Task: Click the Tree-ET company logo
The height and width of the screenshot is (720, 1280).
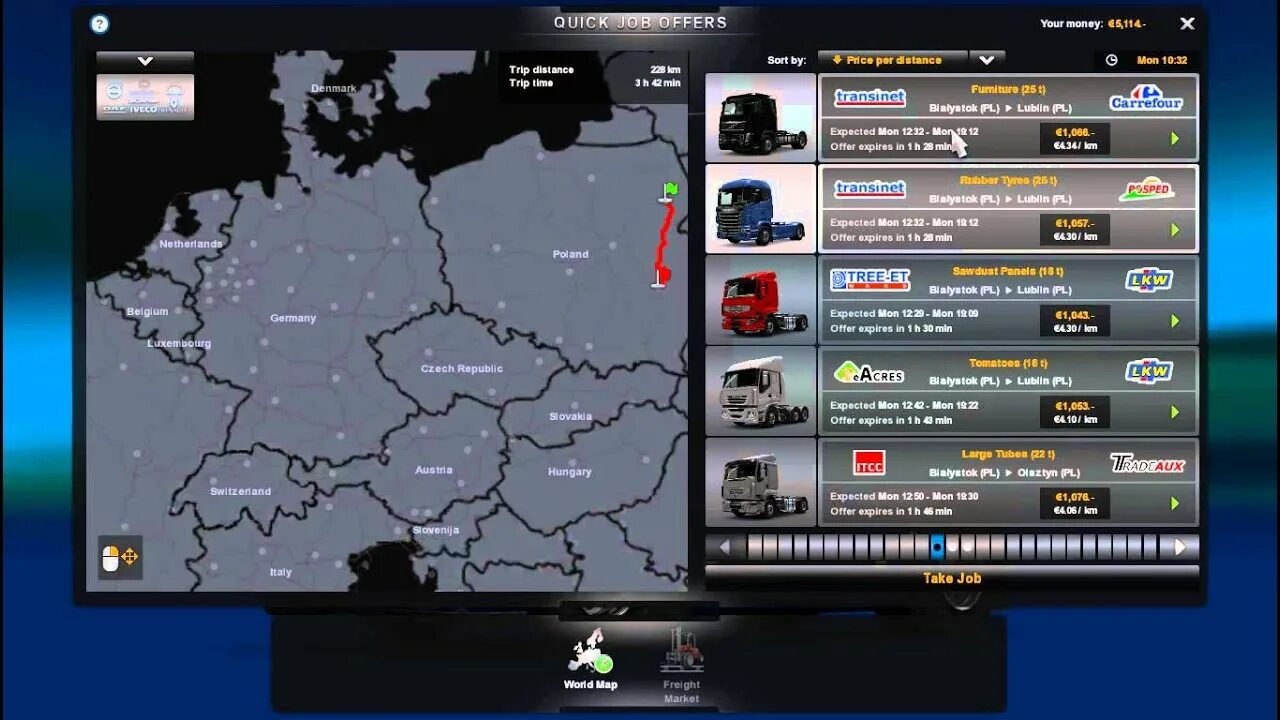Action: click(x=870, y=280)
